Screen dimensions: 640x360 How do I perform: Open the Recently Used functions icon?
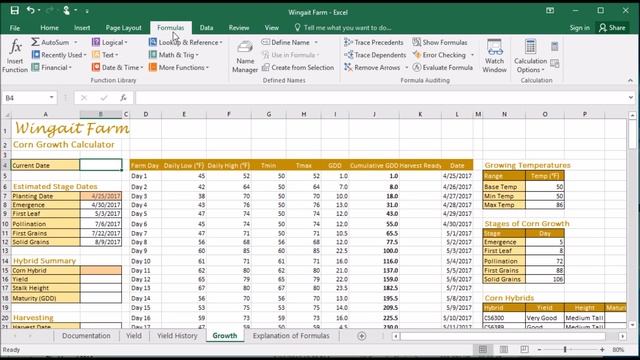pos(36,55)
